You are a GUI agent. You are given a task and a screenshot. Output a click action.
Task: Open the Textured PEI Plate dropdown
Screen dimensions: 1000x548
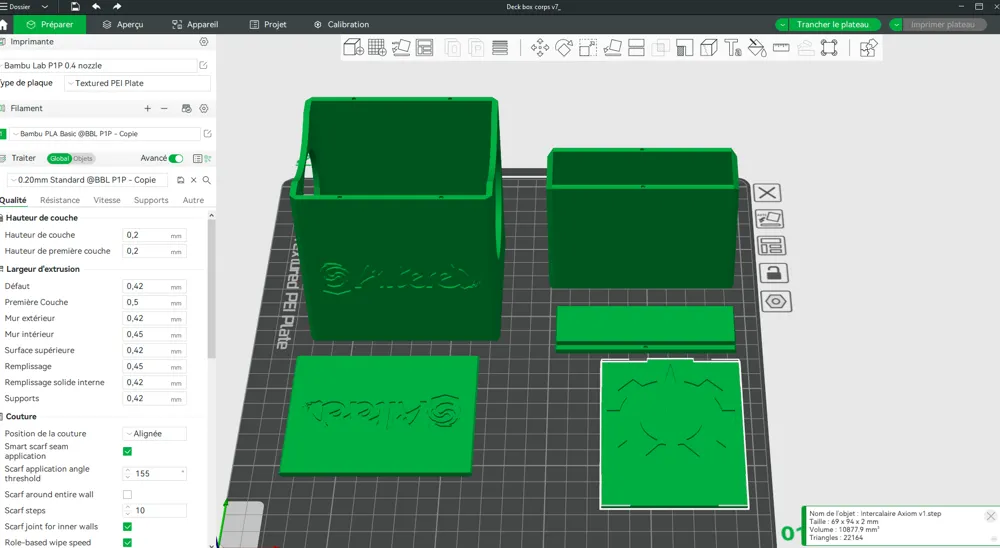click(x=137, y=83)
